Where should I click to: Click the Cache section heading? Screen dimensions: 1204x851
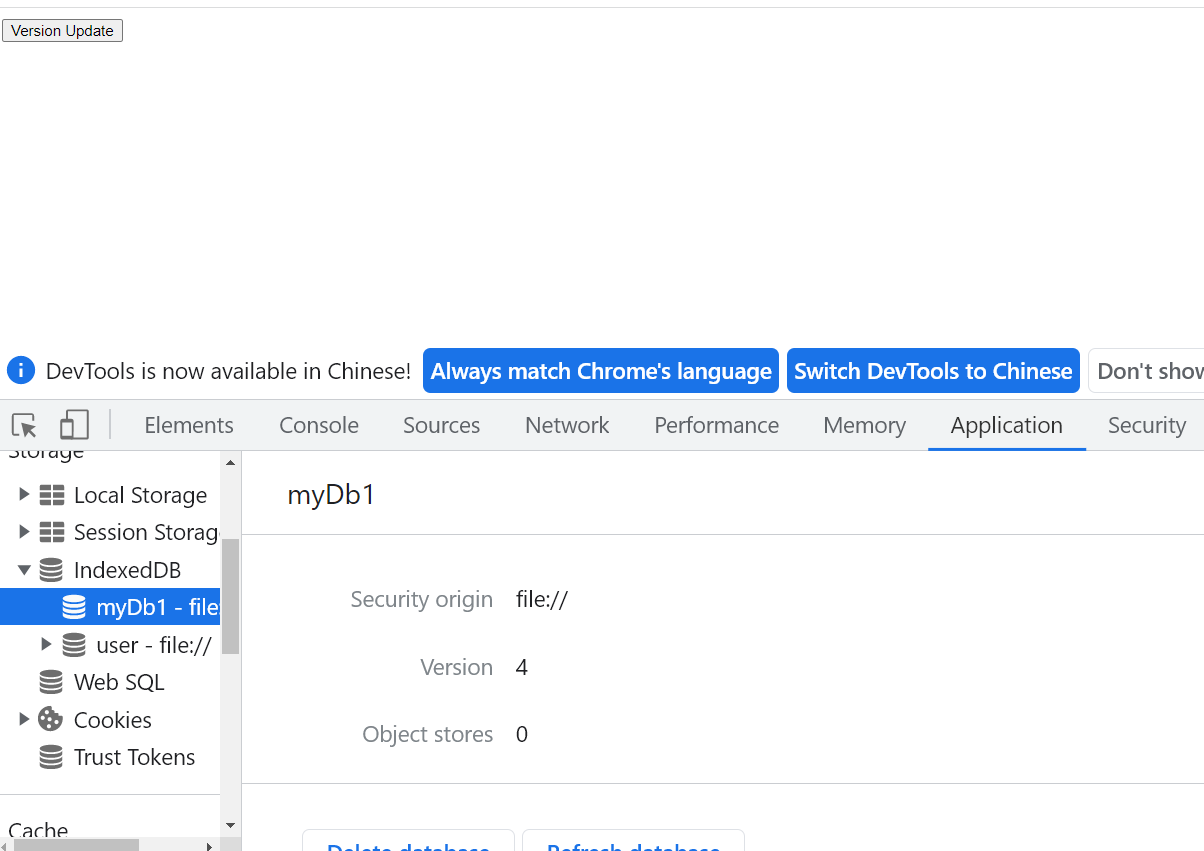39,829
